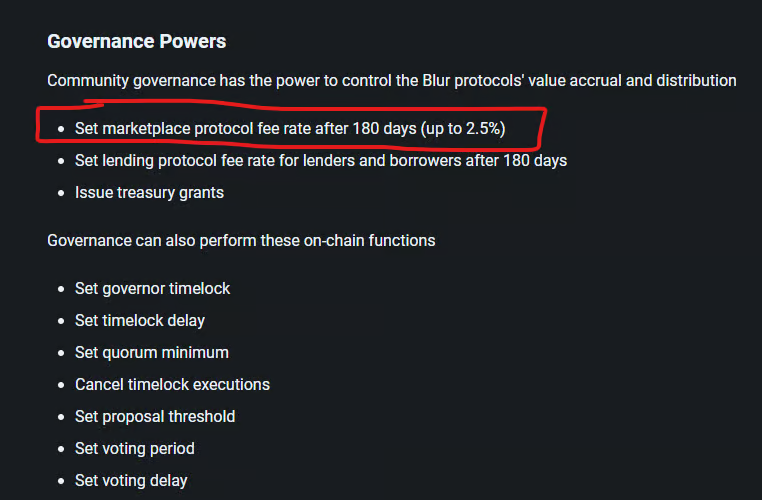762x500 pixels.
Task: Click the Set voting period item
Action: pyautogui.click(x=134, y=448)
